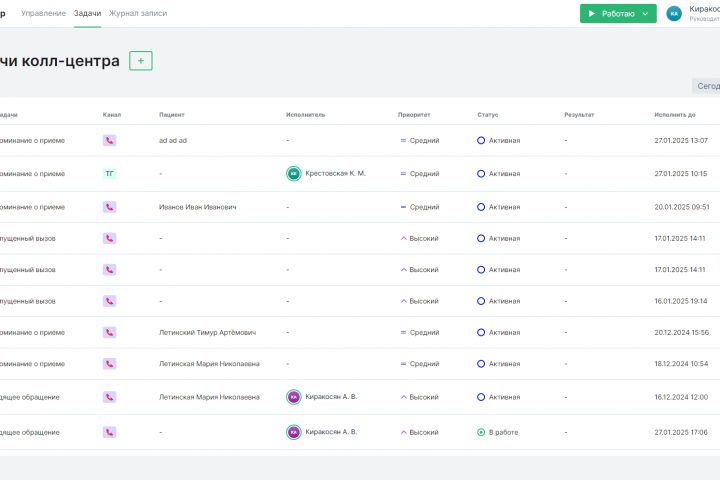Open 'Средний' priority in Иванов row
Image resolution: width=720 pixels, height=480 pixels.
[420, 207]
